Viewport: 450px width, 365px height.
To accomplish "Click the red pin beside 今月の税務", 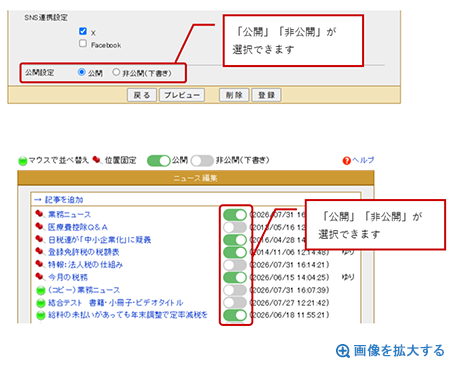I will click(x=40, y=277).
